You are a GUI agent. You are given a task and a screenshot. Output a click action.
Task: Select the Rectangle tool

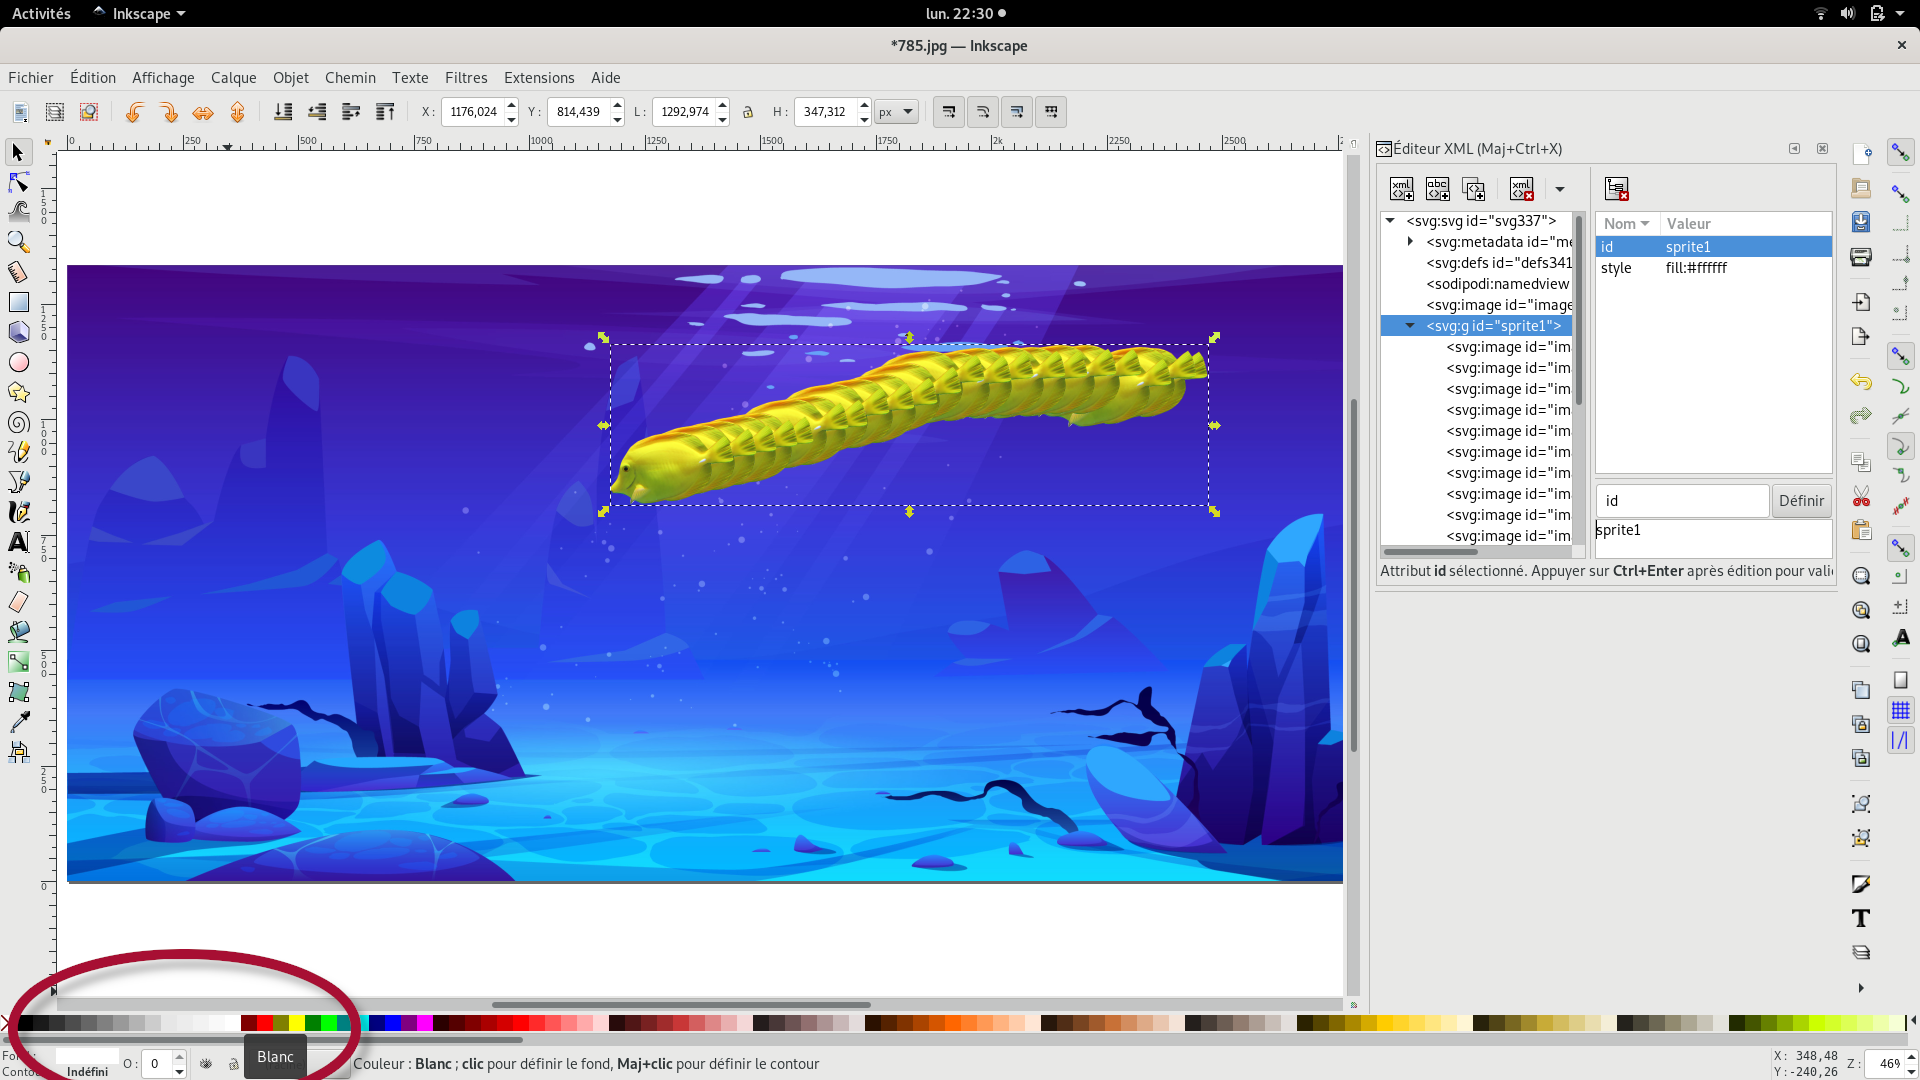[18, 302]
